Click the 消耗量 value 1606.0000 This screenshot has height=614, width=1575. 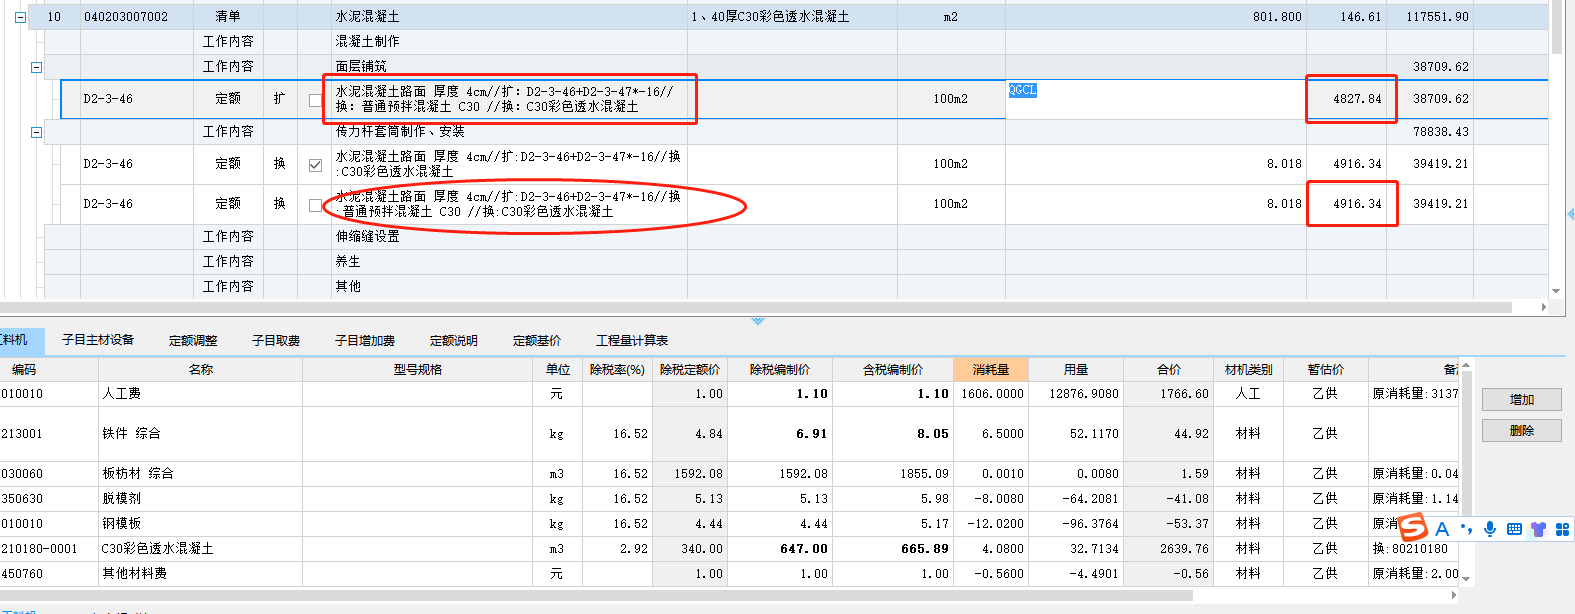point(992,394)
